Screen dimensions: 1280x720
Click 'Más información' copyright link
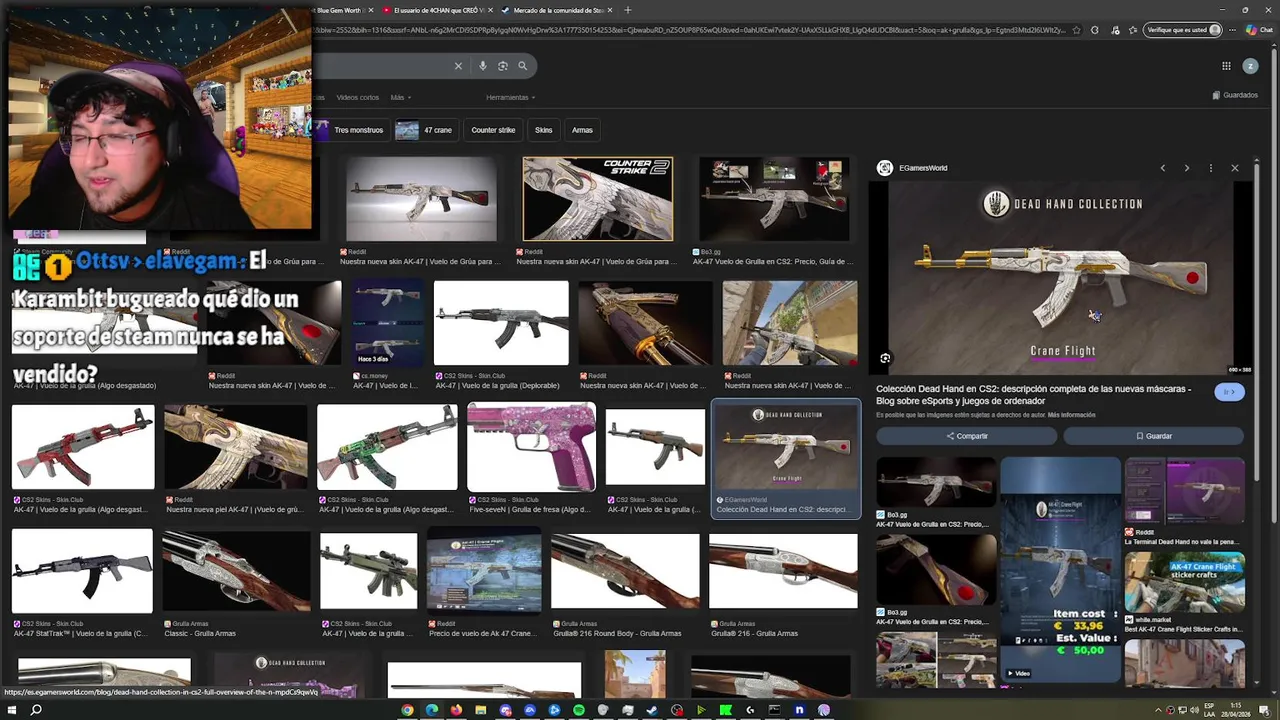[x=1071, y=414]
